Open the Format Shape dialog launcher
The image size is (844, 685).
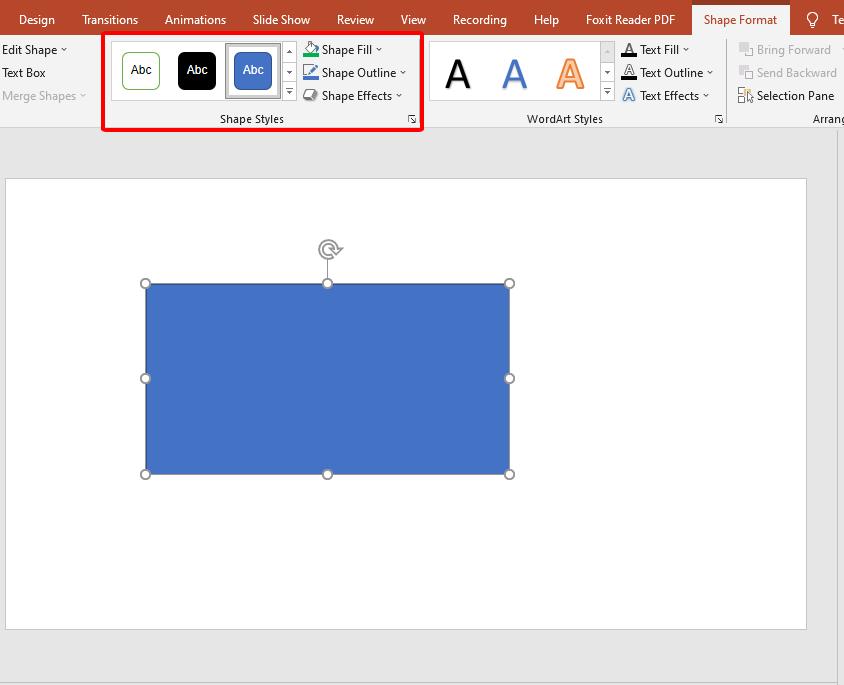coord(412,119)
